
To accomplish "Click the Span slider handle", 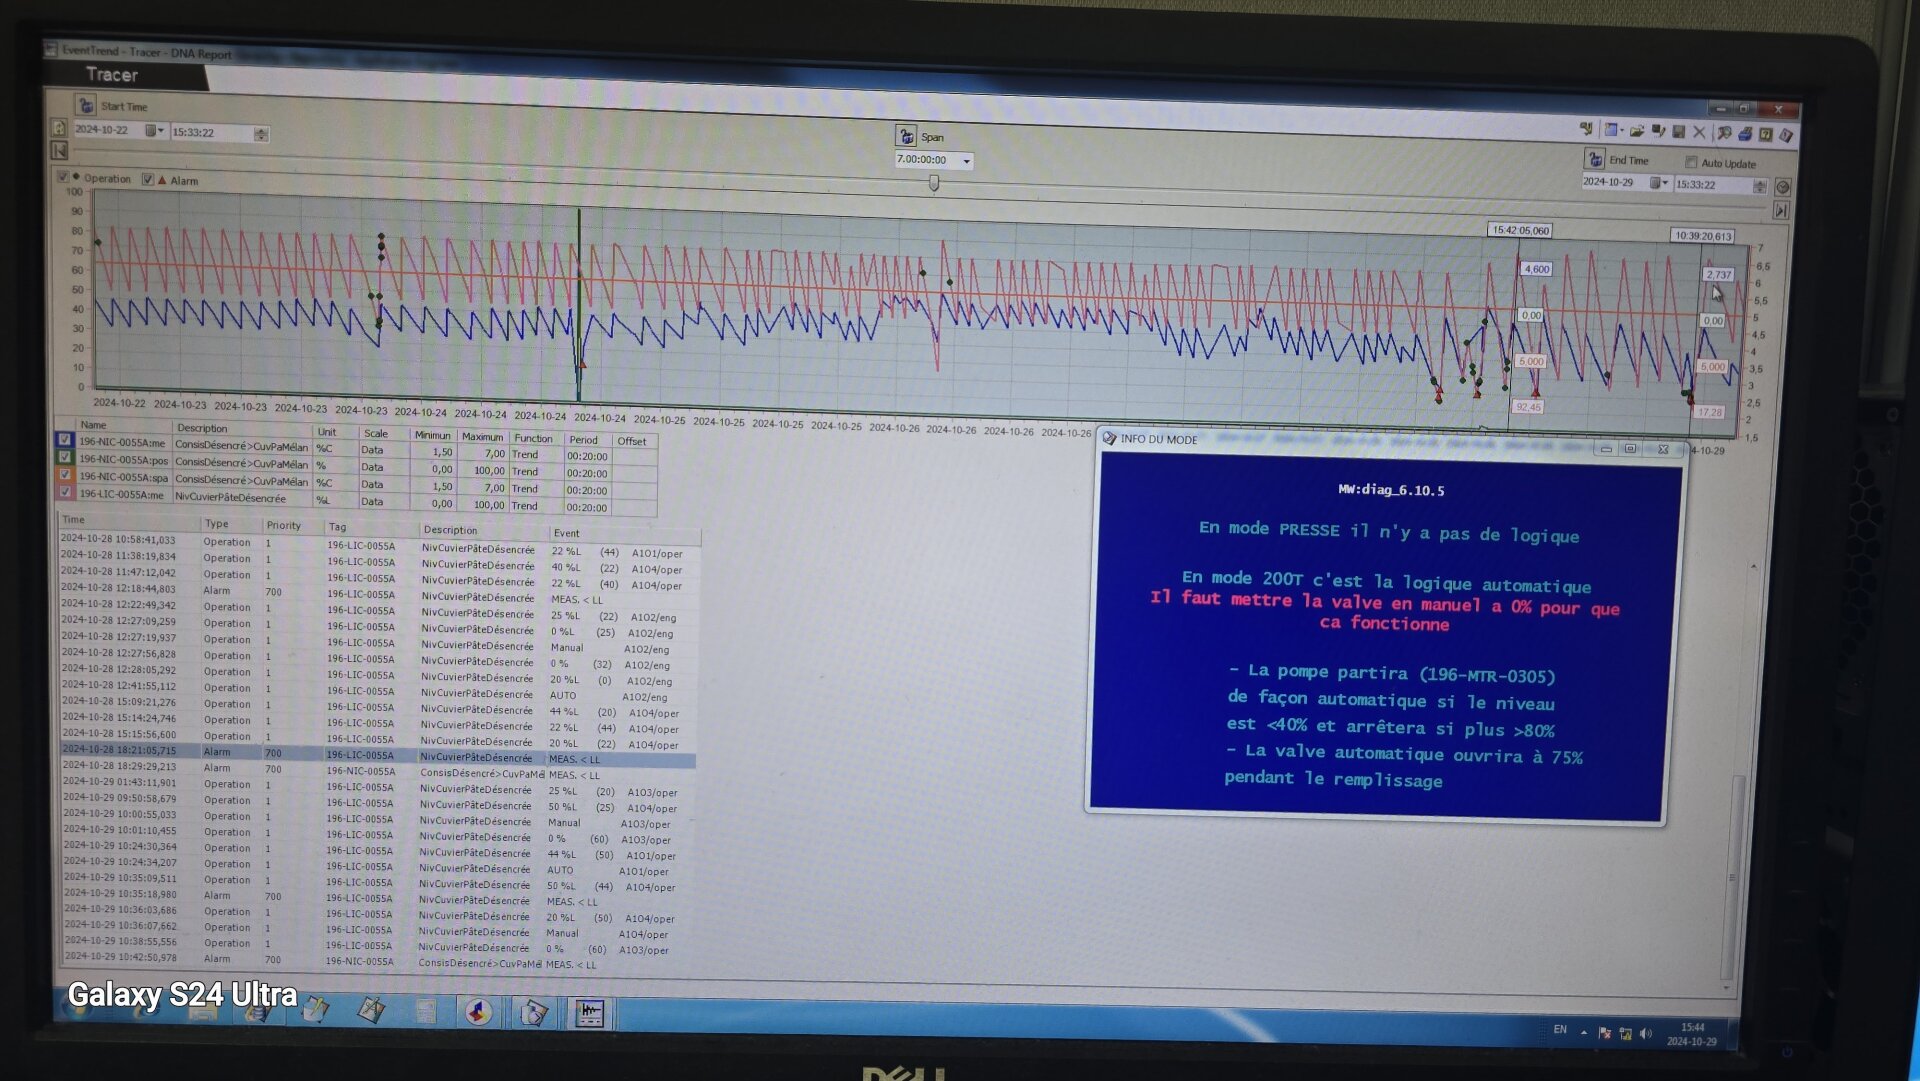I will click(x=934, y=183).
